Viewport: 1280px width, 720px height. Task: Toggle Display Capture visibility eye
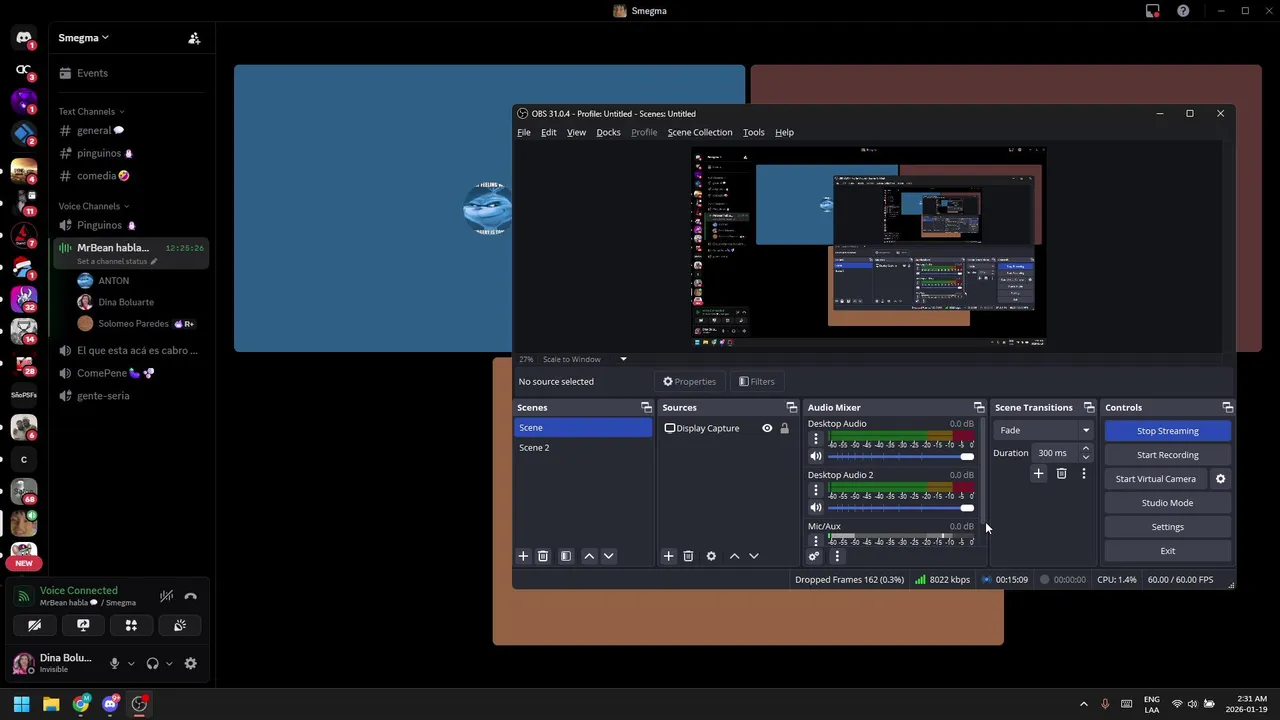[767, 428]
